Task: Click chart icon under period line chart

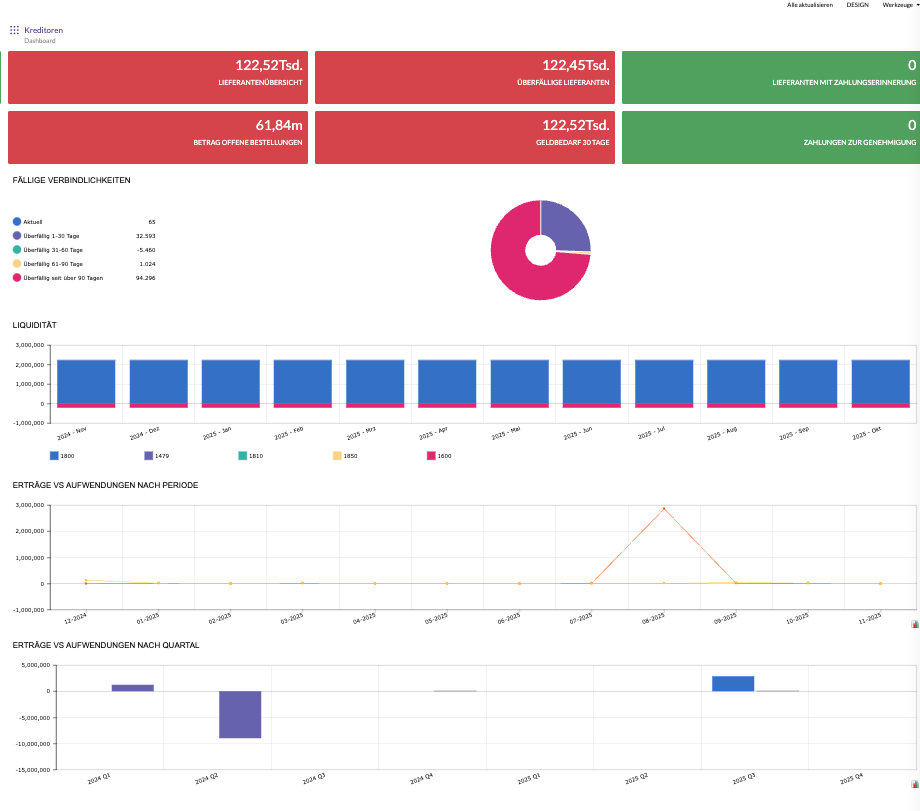Action: pyautogui.click(x=914, y=624)
